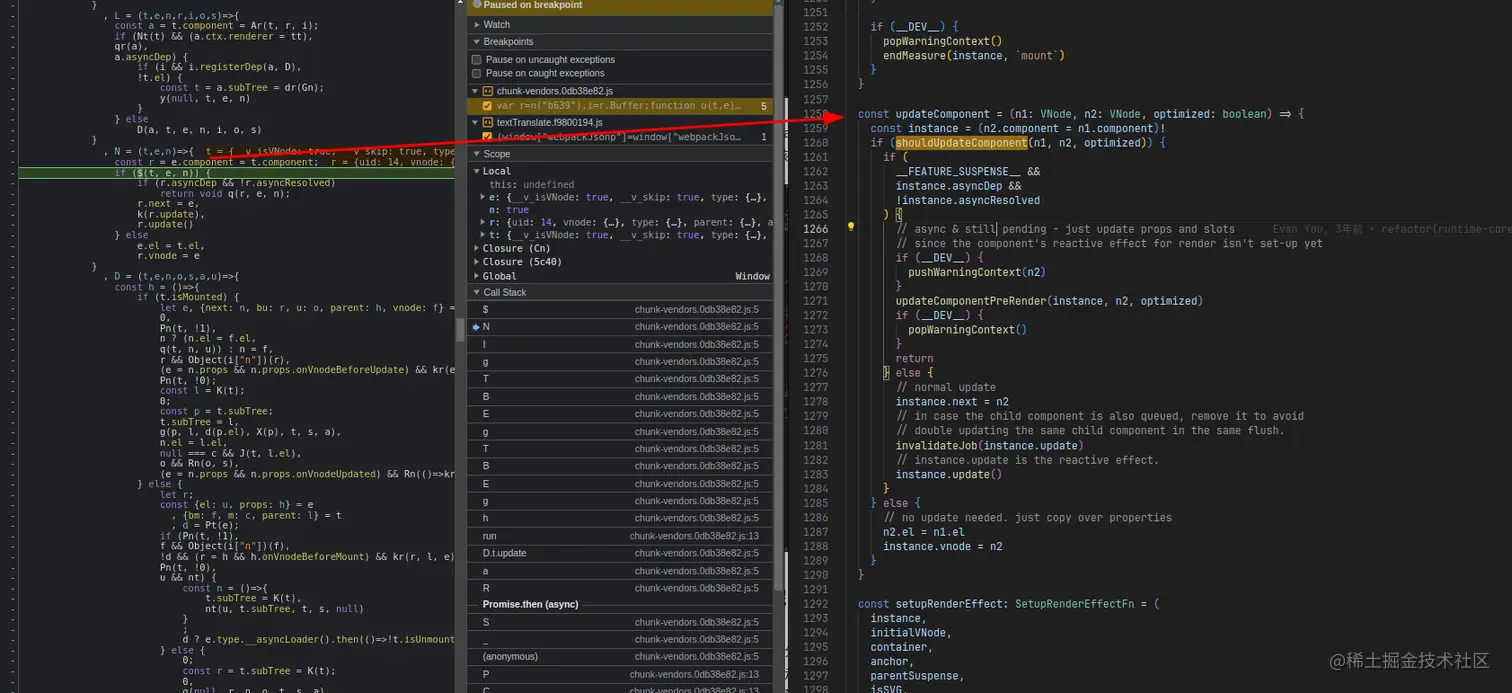Select the D.t.update call stack frame
This screenshot has width=1512, height=693.
(620, 553)
